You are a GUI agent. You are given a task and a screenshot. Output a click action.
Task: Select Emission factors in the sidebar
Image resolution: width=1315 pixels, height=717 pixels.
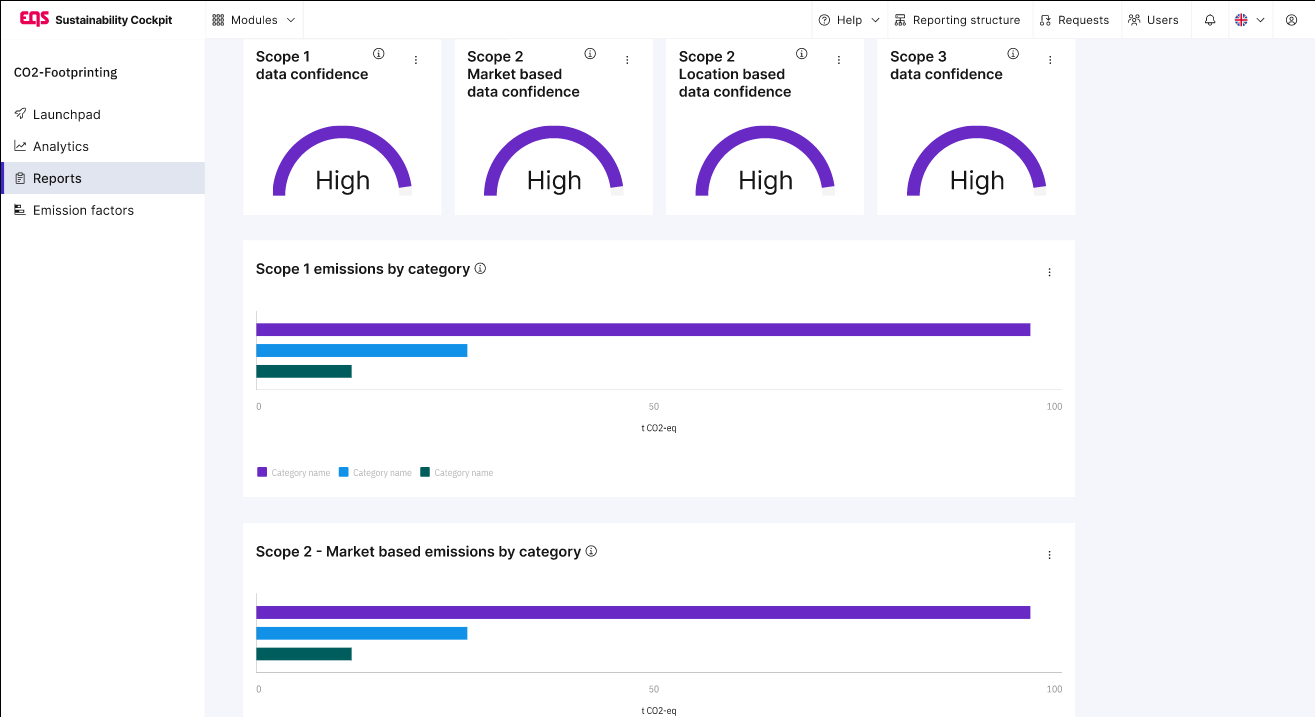[x=83, y=210]
